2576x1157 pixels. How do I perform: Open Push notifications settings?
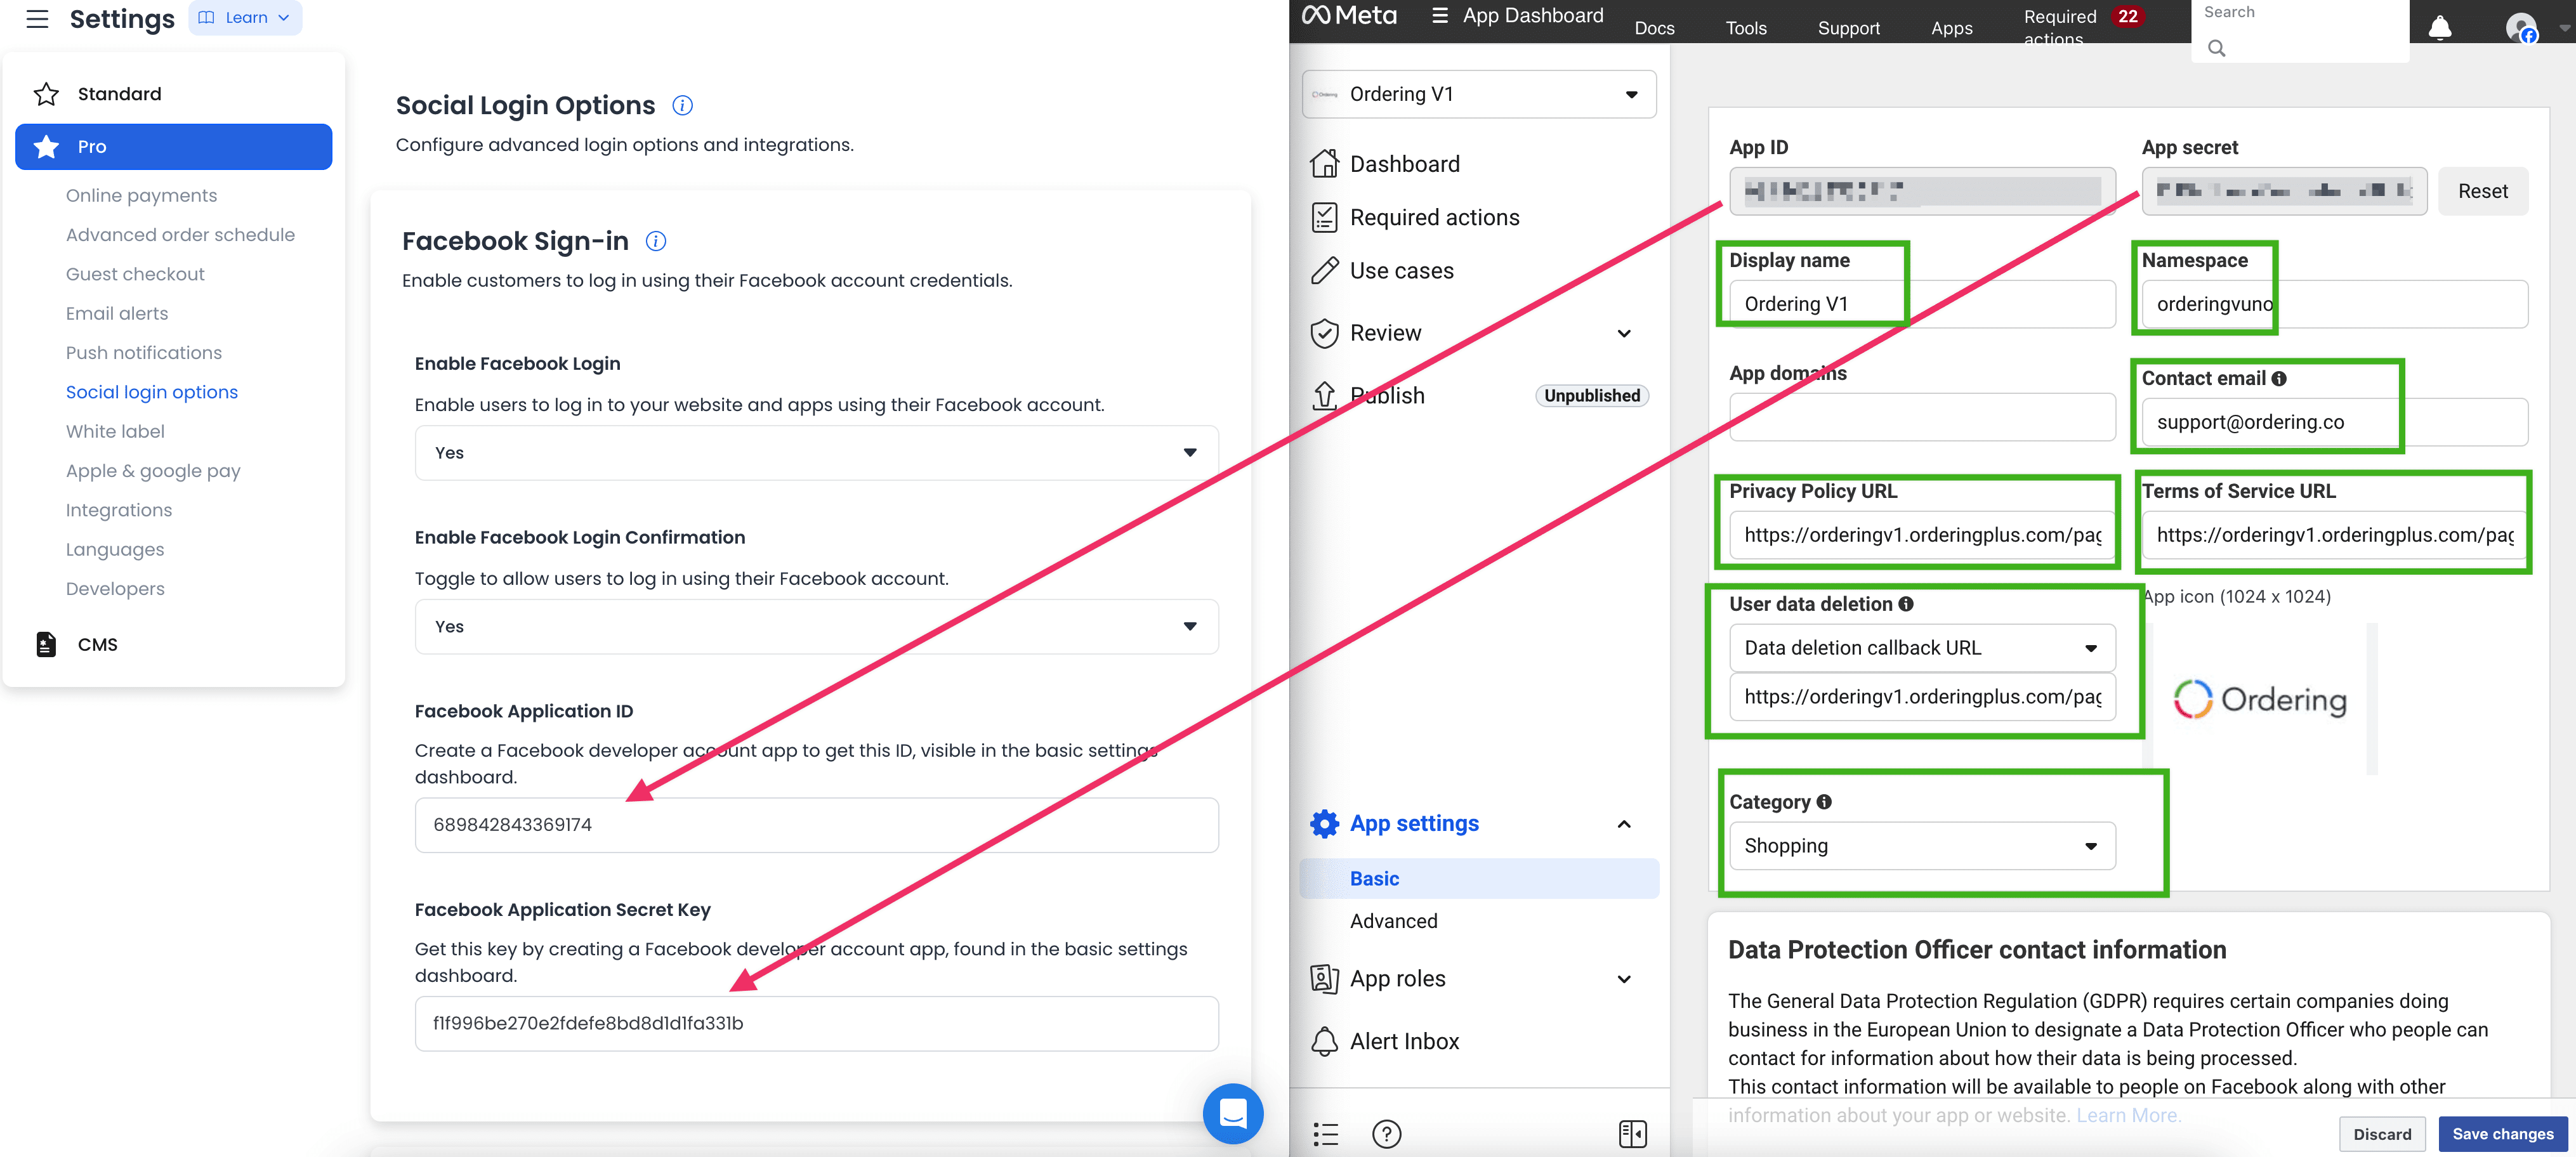(144, 353)
